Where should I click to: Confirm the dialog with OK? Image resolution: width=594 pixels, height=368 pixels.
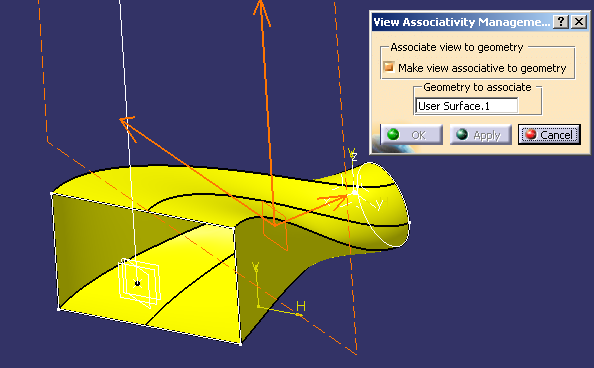point(411,135)
